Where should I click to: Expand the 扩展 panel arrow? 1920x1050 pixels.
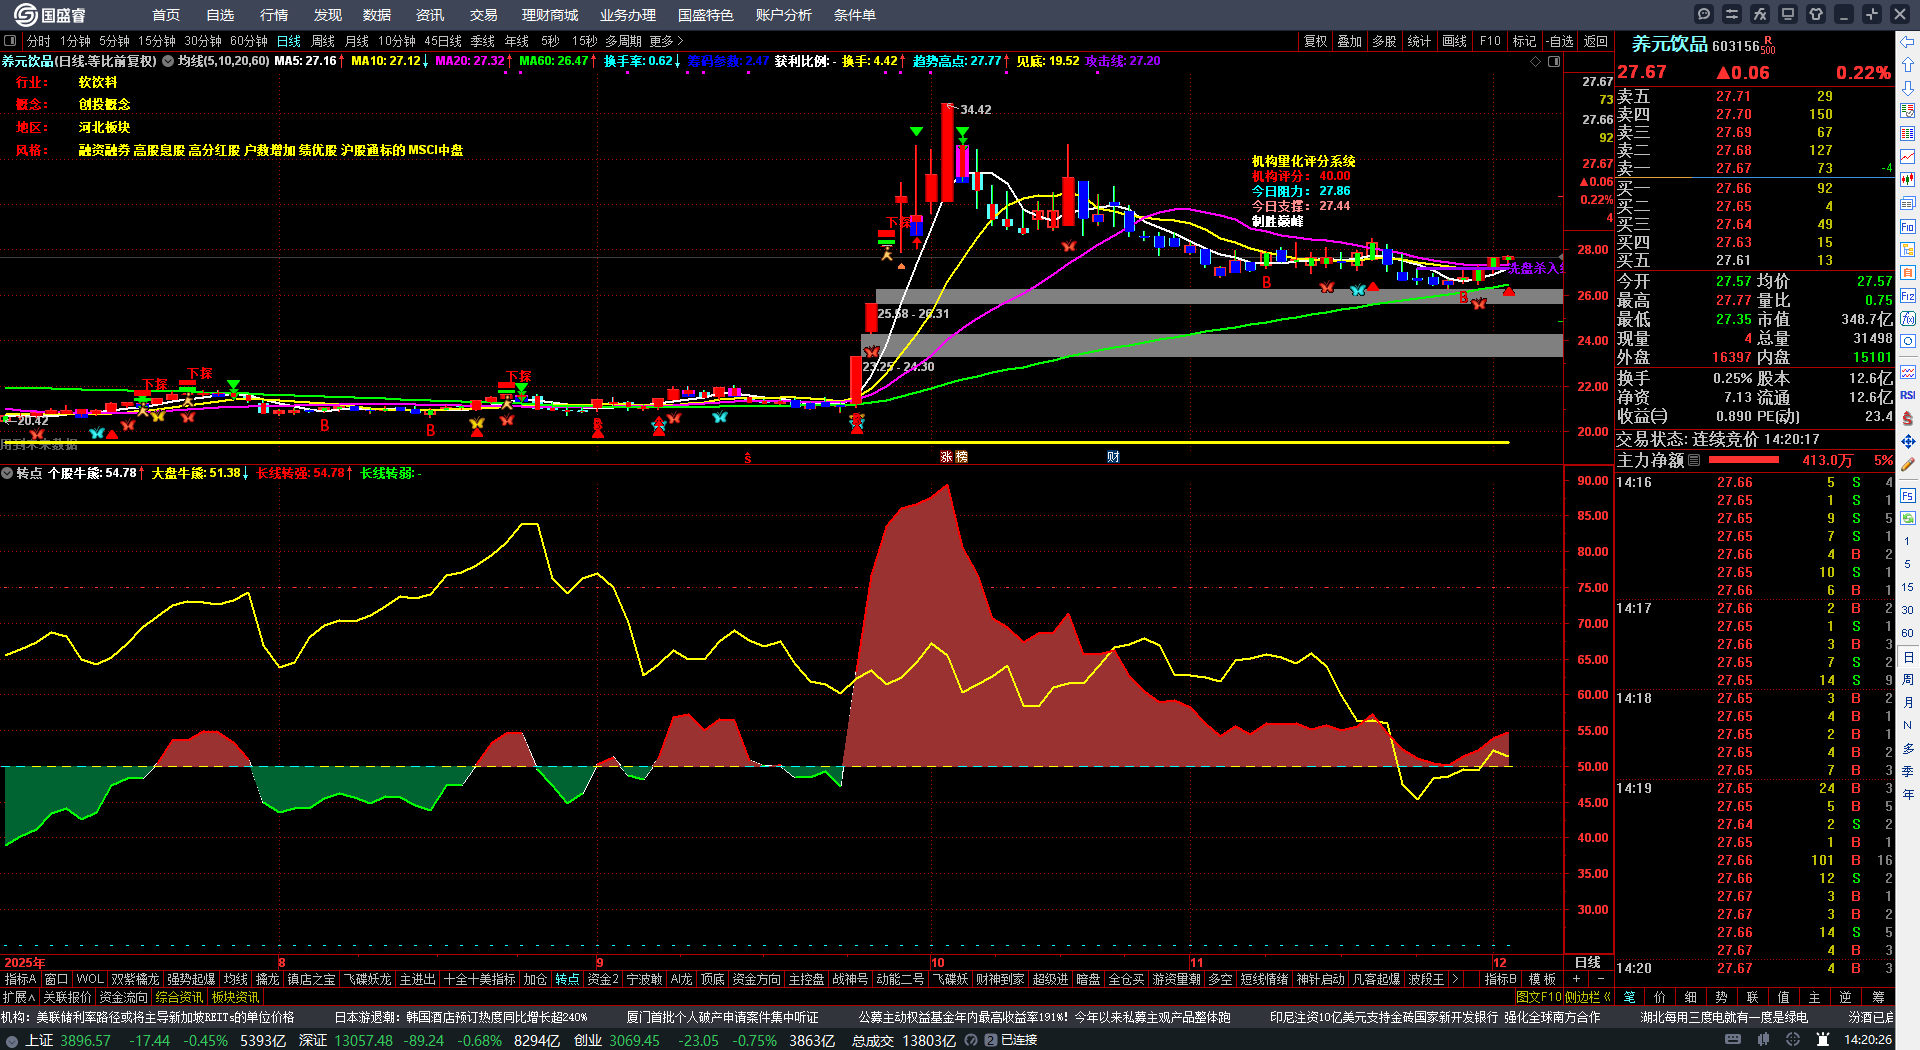[x=19, y=997]
